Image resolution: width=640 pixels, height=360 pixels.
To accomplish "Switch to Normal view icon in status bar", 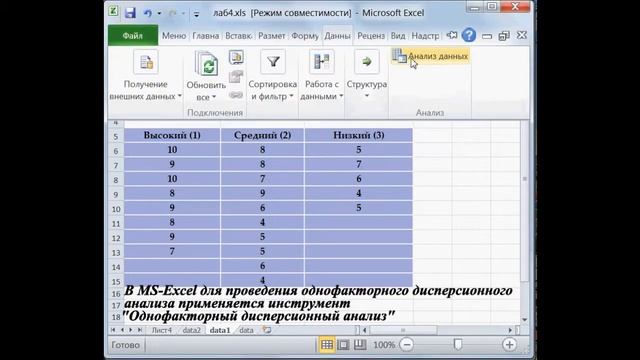I will 327,345.
